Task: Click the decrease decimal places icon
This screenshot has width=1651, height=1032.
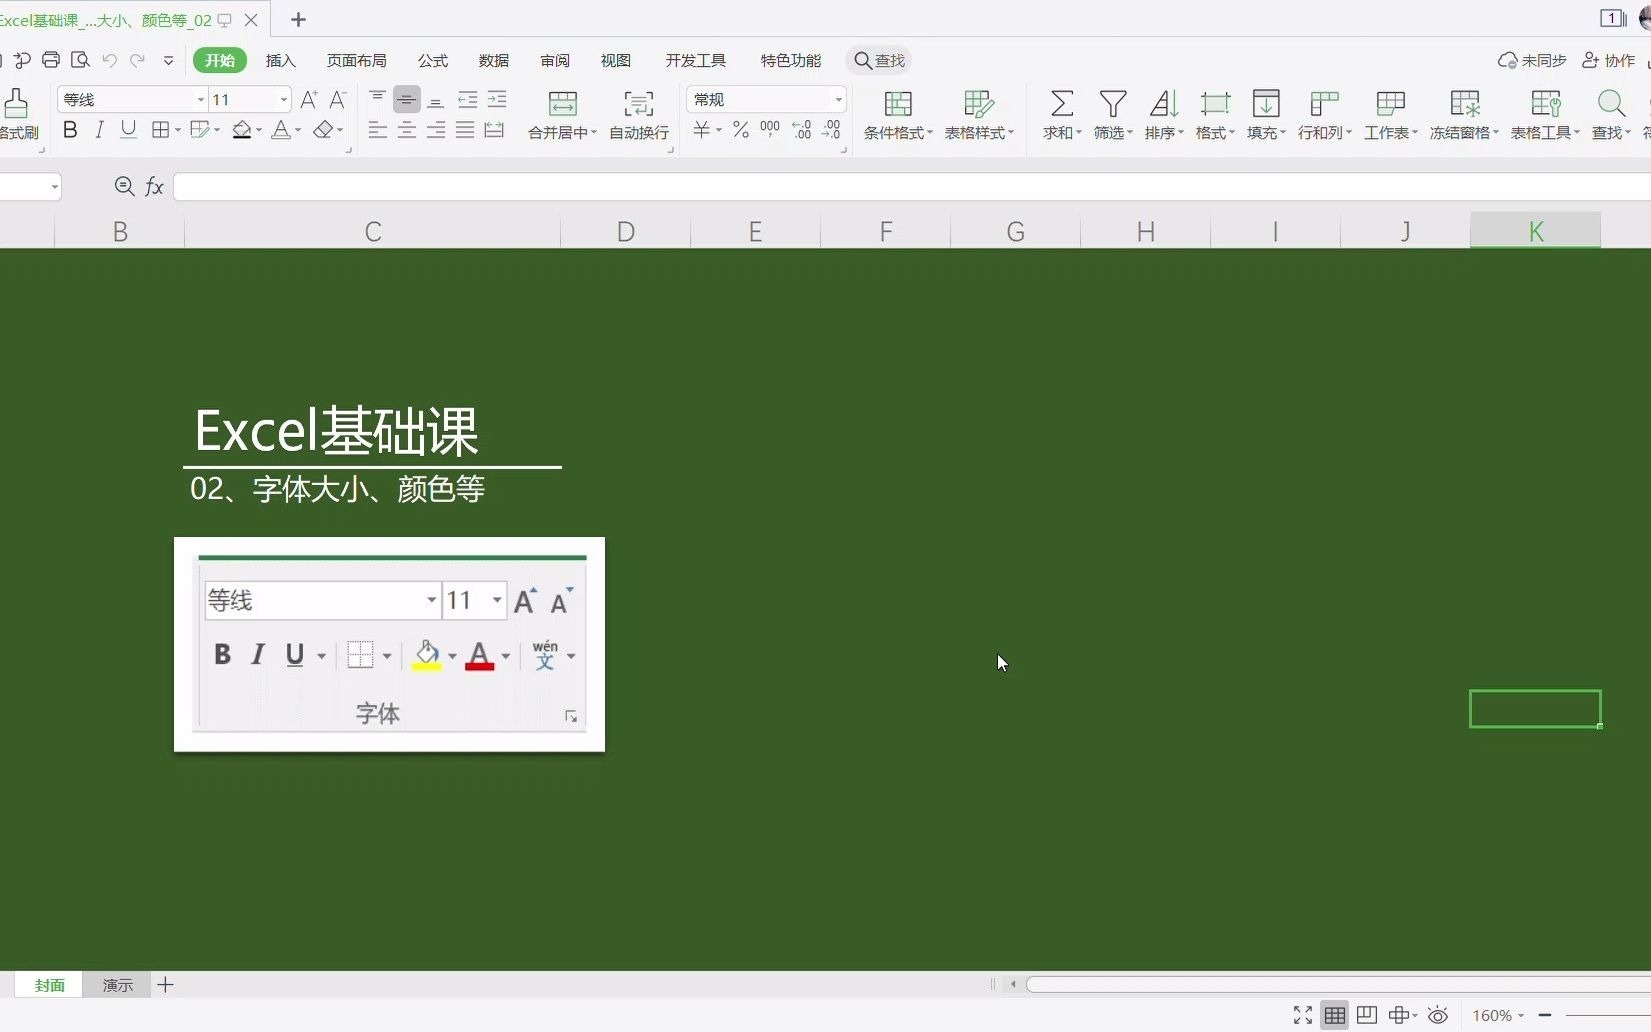Action: [832, 130]
